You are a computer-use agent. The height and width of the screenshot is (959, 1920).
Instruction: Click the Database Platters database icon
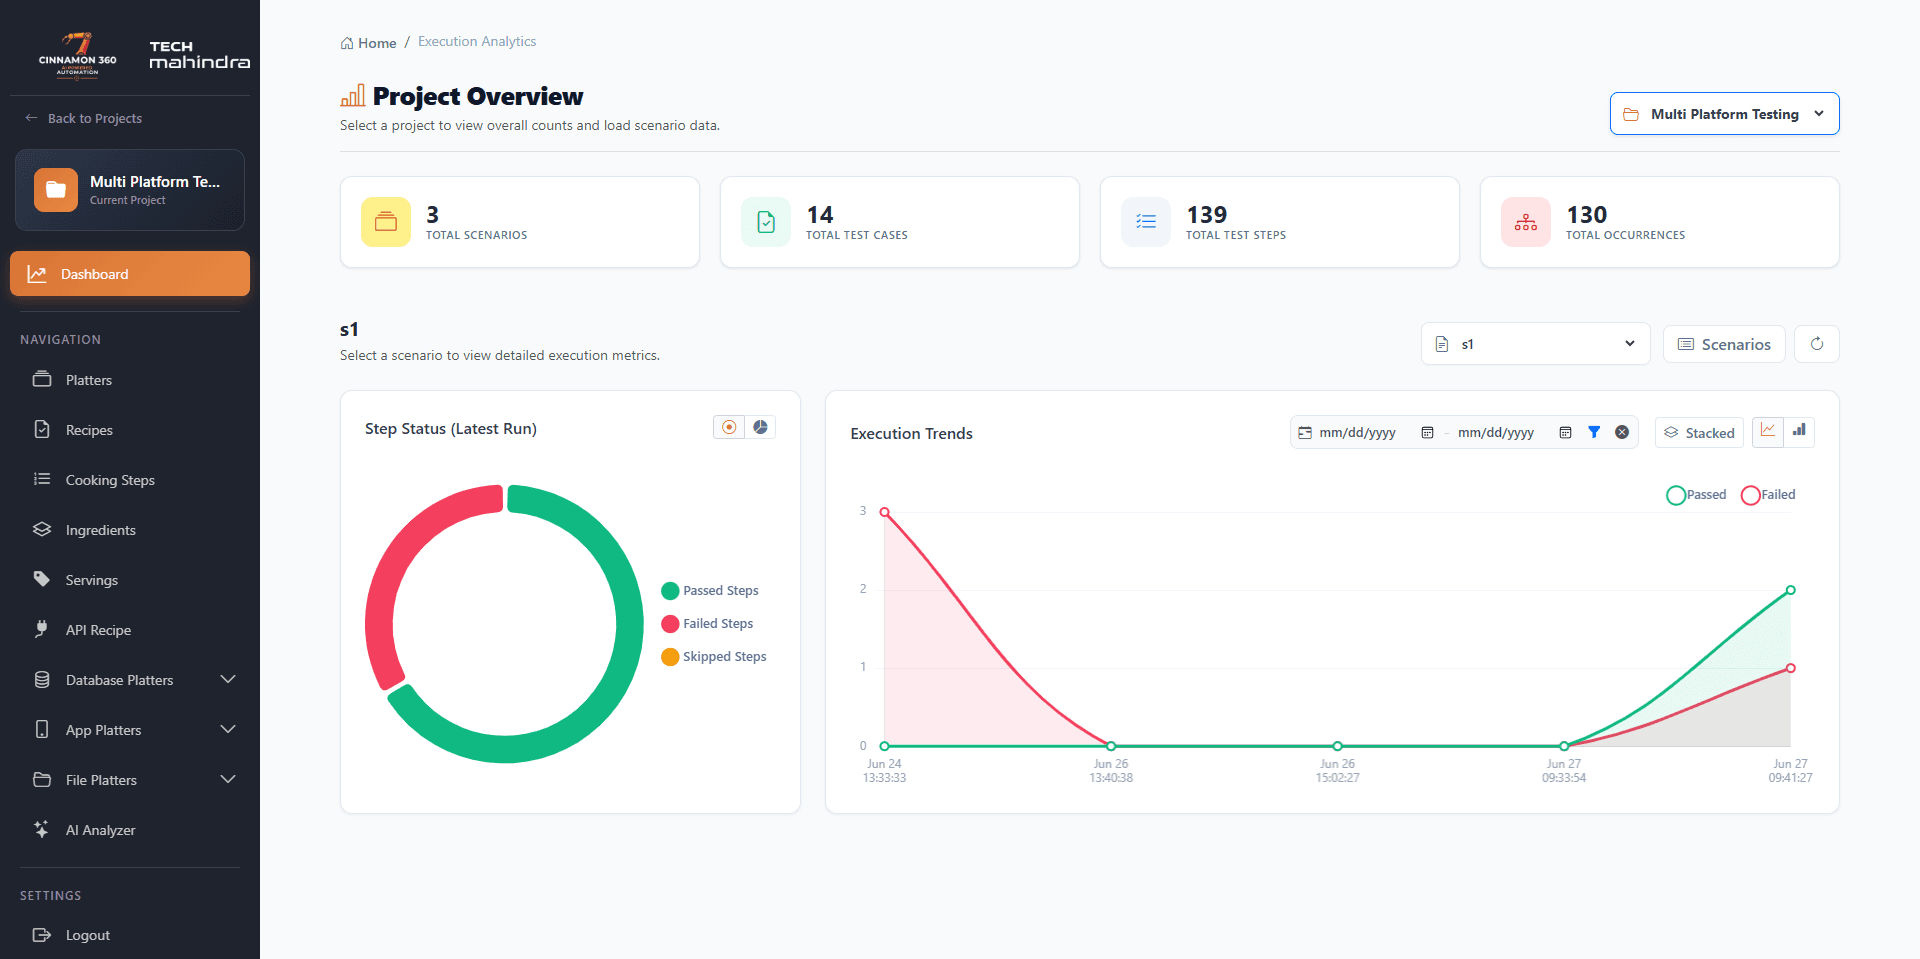point(42,679)
